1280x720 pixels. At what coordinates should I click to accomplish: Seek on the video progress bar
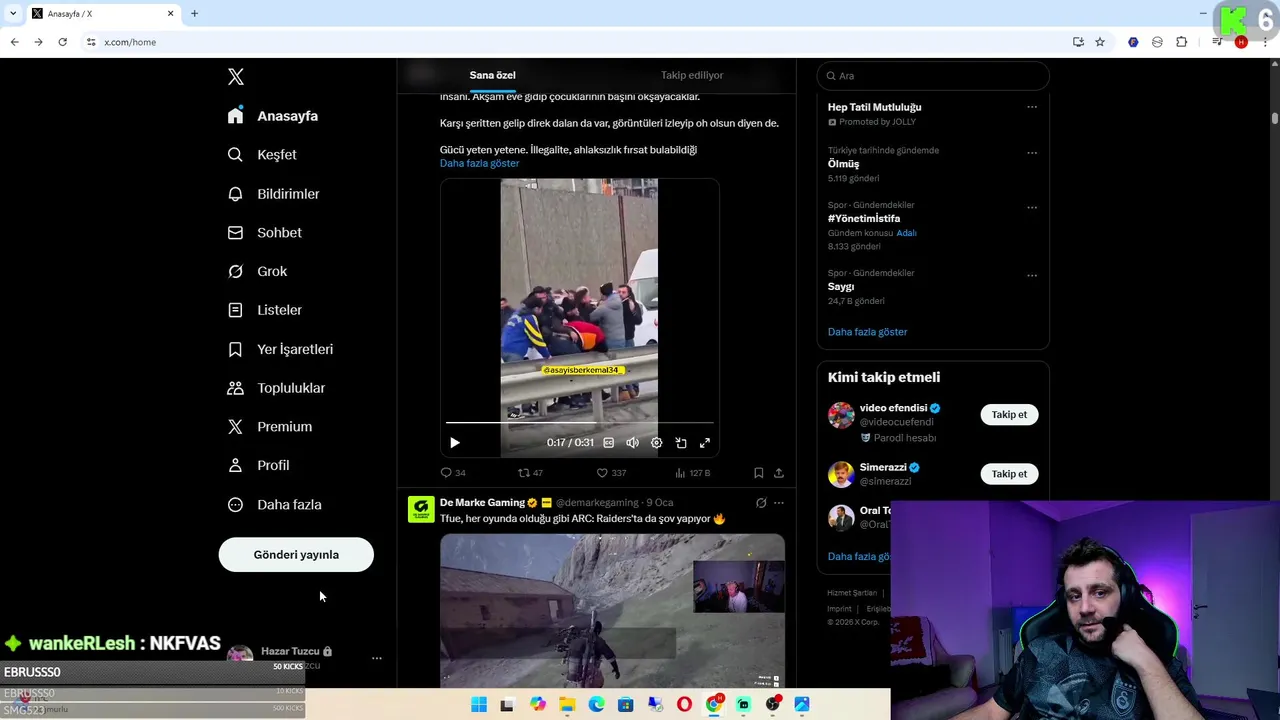tap(580, 423)
